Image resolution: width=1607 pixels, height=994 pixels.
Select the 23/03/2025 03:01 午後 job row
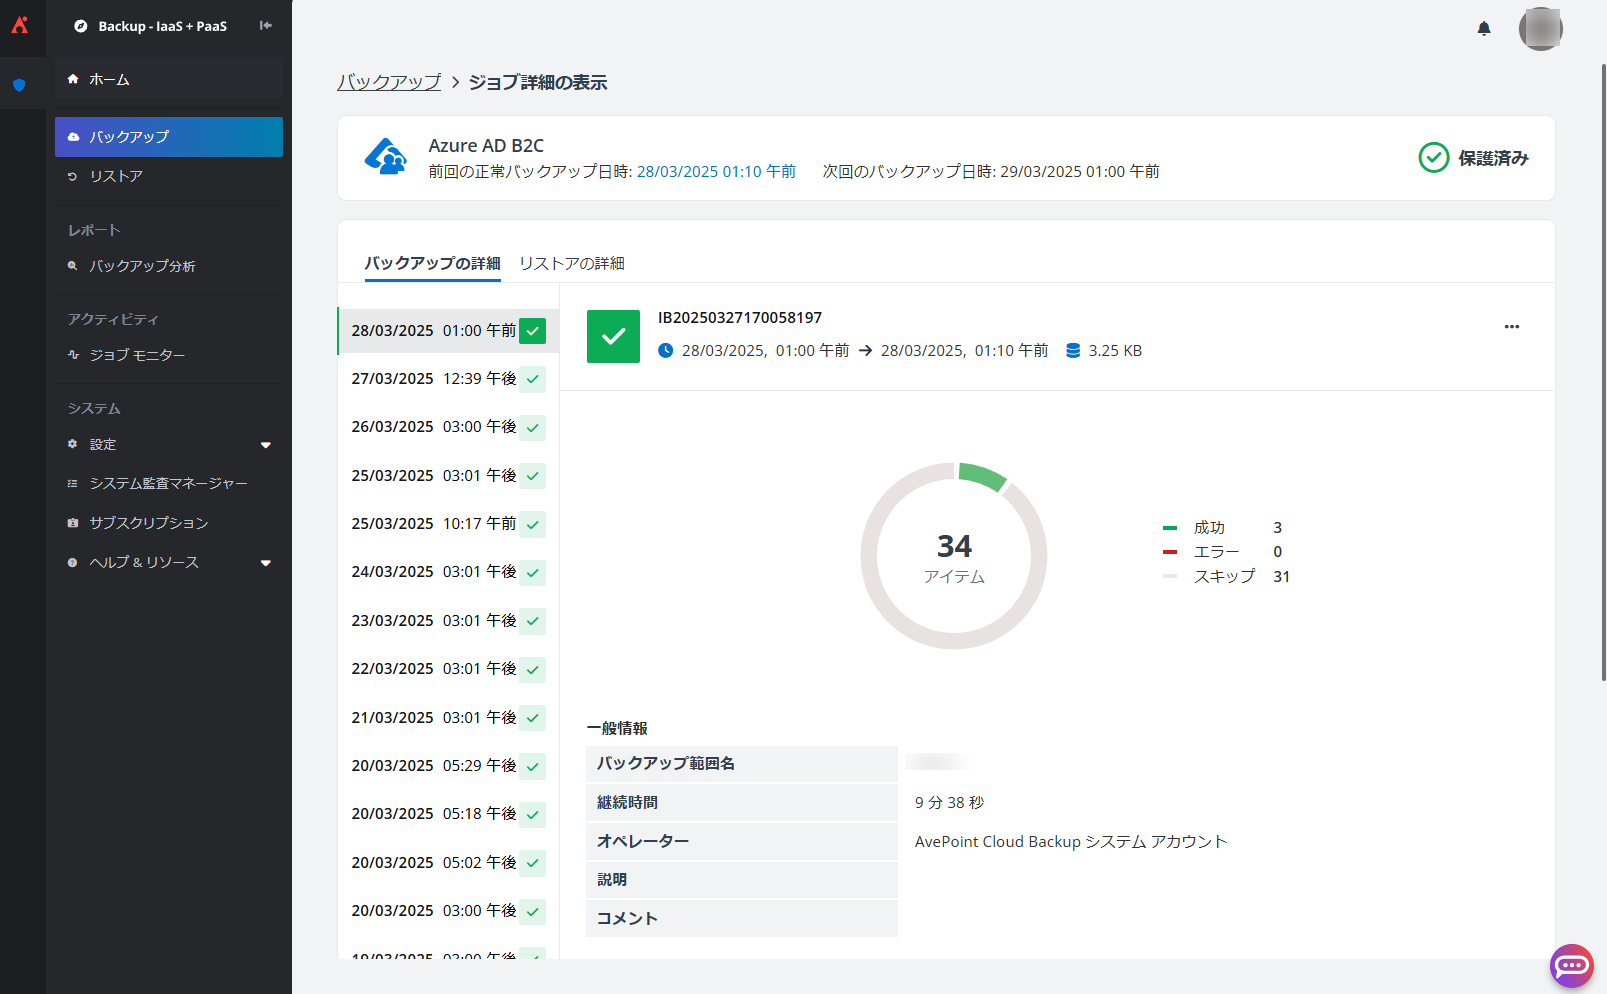pos(448,621)
